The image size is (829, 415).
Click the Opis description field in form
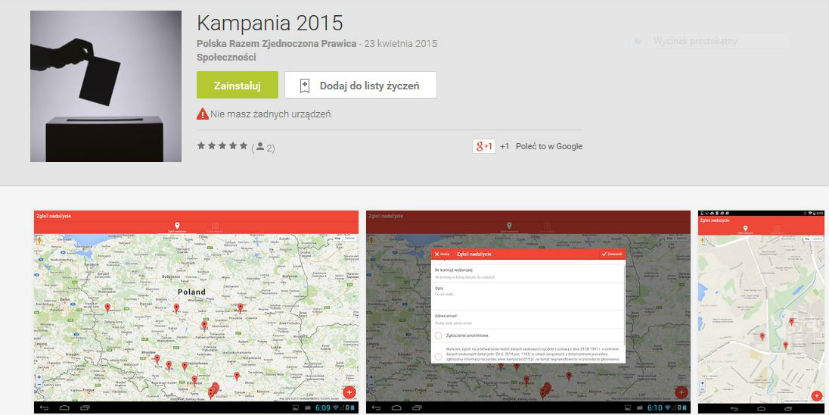528,297
